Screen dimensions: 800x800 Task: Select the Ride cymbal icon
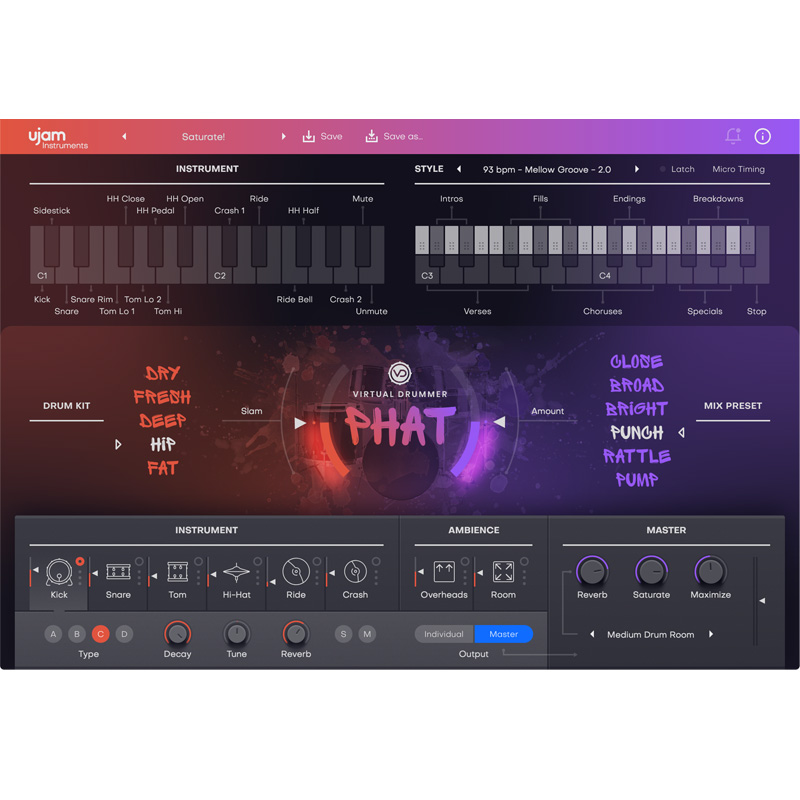point(296,571)
